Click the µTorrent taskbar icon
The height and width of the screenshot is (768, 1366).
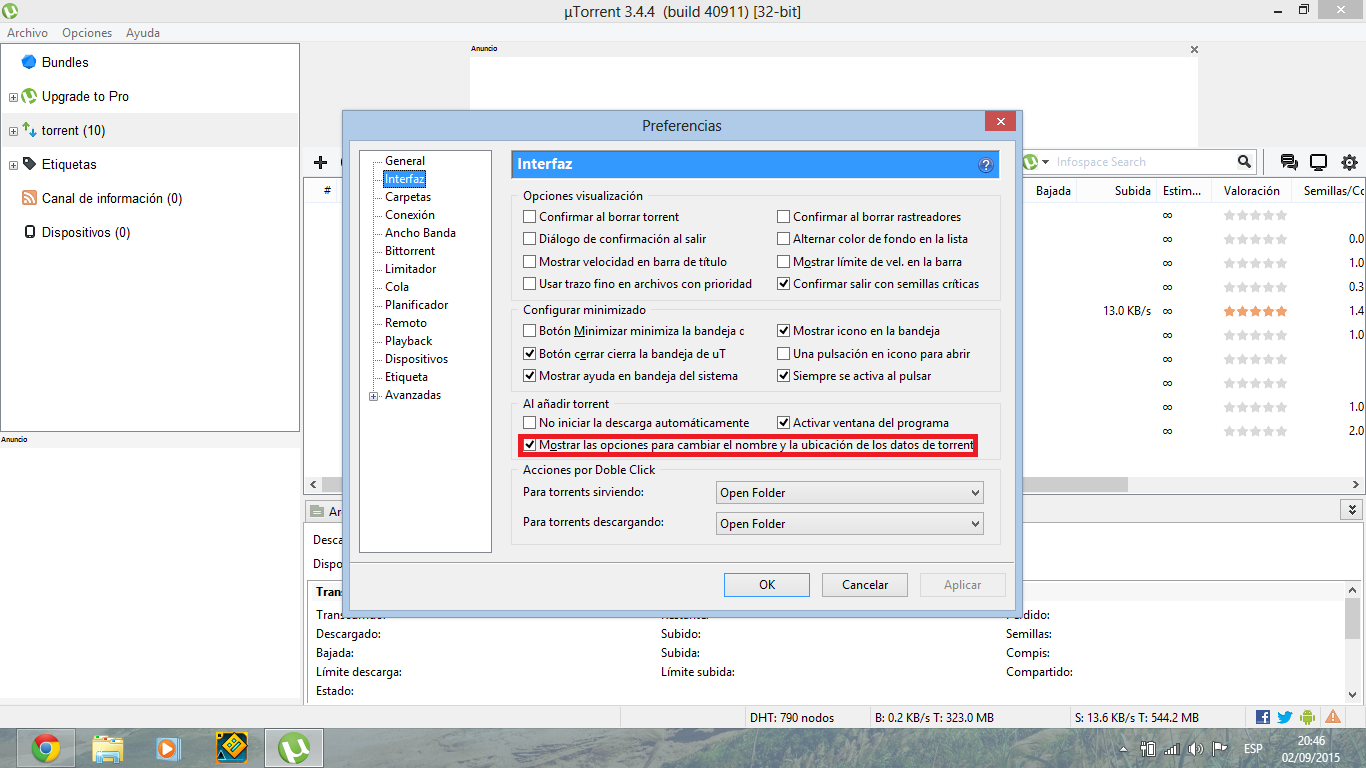(293, 748)
